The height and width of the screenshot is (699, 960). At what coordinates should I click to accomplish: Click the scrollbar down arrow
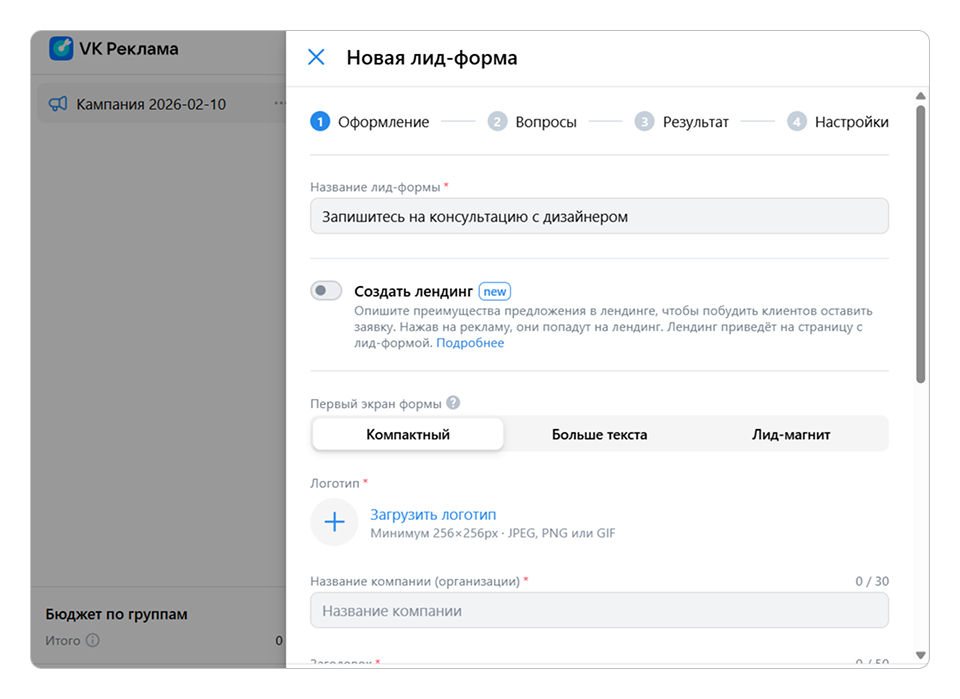920,656
